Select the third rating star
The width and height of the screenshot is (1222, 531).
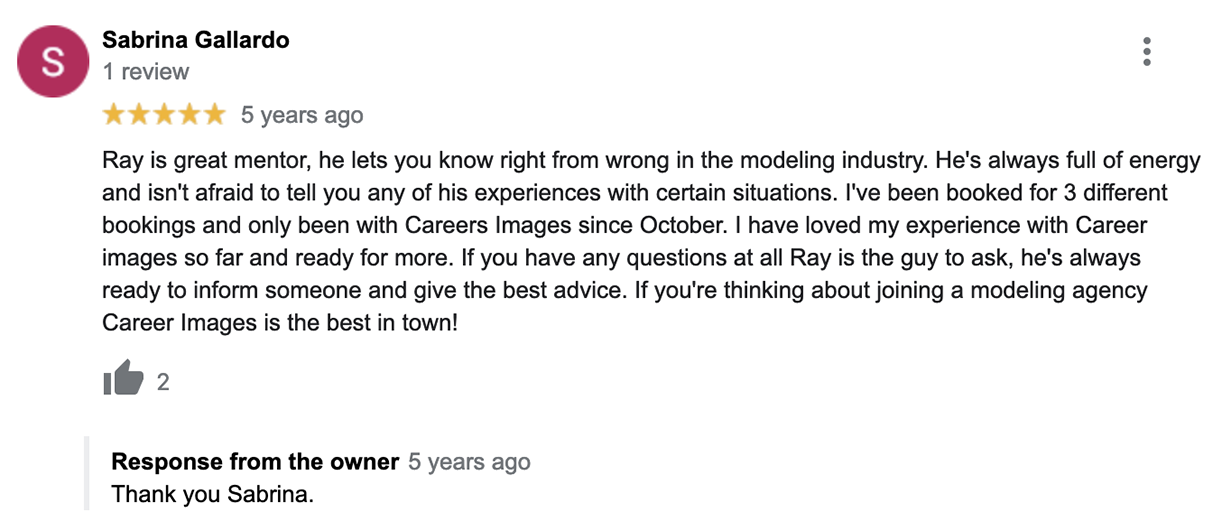[164, 115]
